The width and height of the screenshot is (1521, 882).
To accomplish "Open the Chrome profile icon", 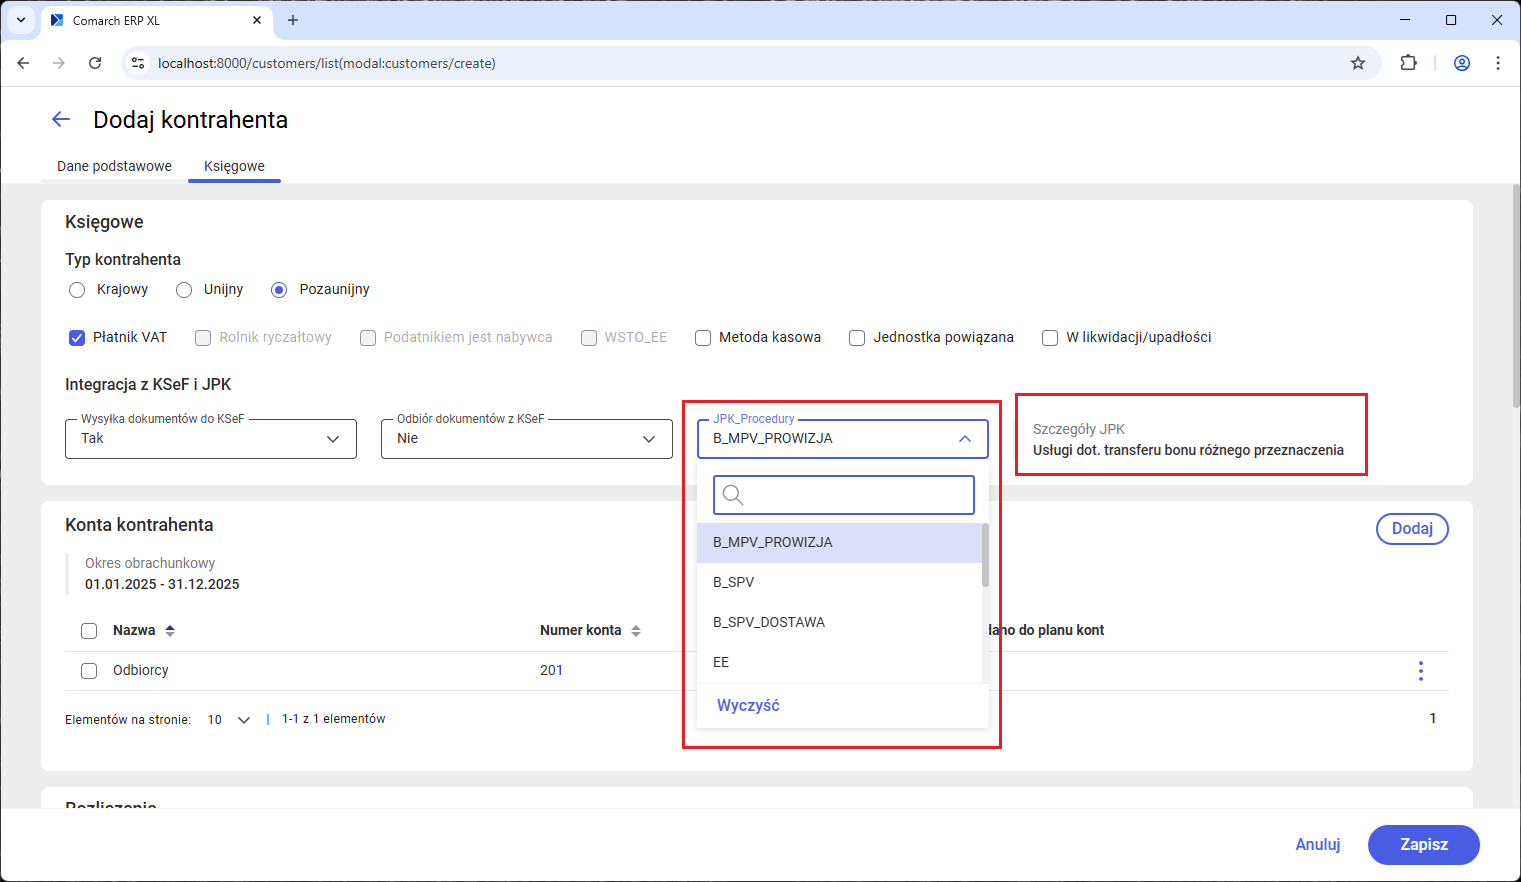I will [x=1461, y=63].
